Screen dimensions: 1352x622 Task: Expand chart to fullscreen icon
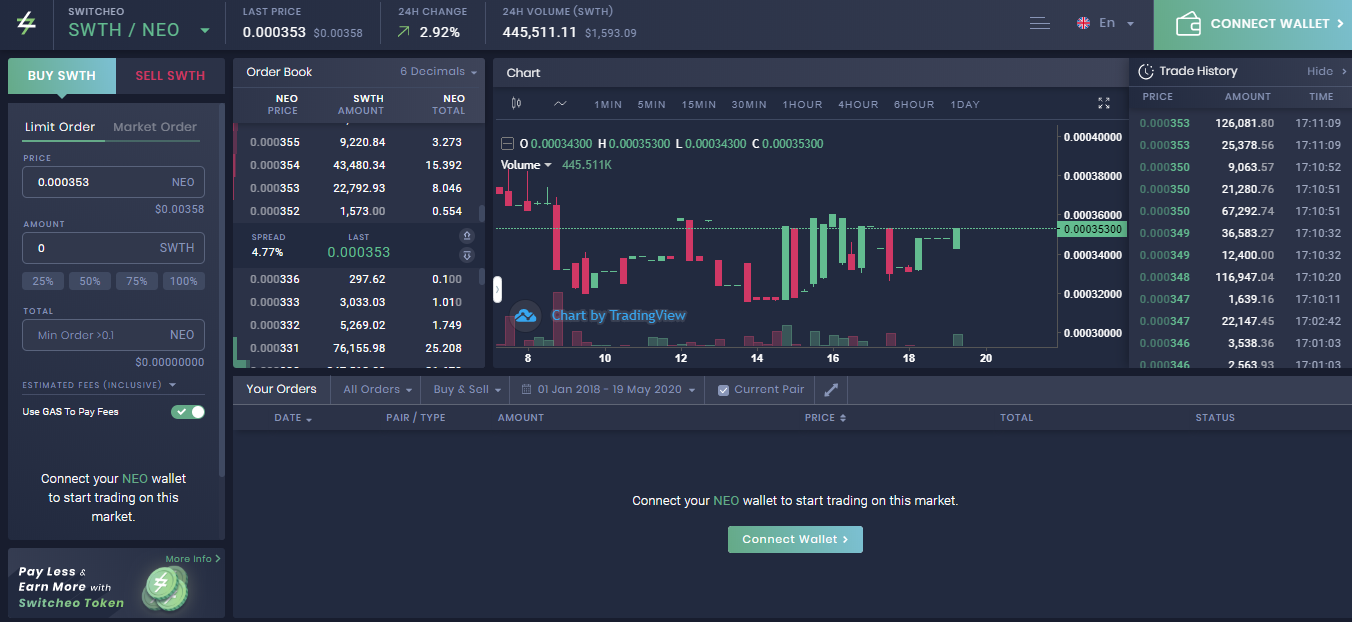tap(1104, 103)
